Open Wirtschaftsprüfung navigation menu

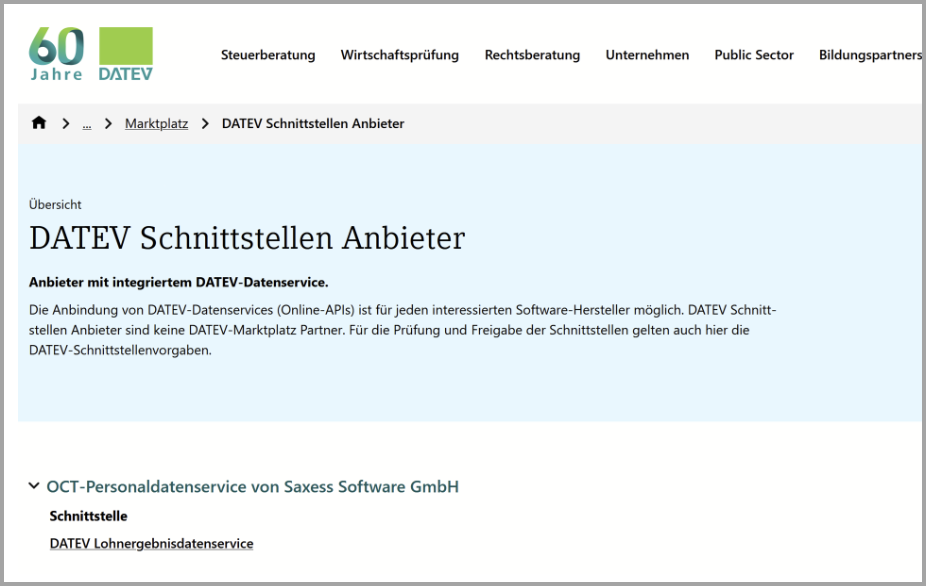point(400,55)
